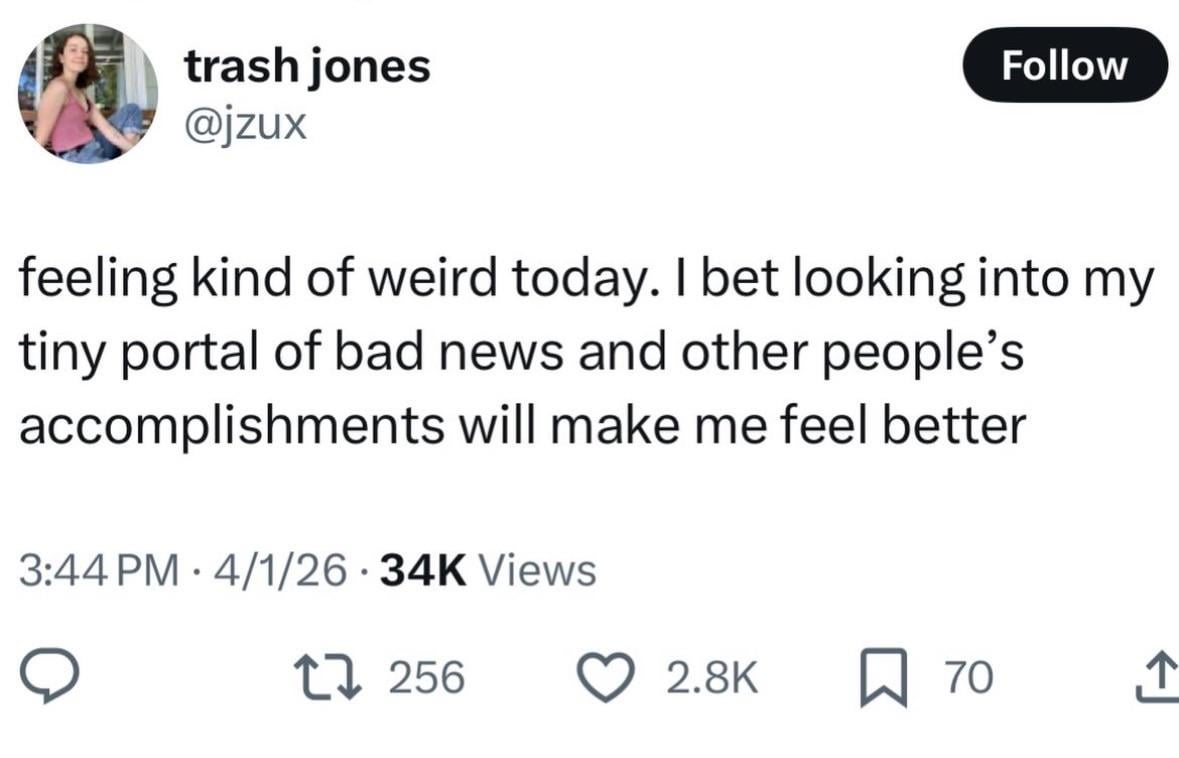Follow the trash jones account
Screen dimensions: 1179x758
(x=1064, y=65)
